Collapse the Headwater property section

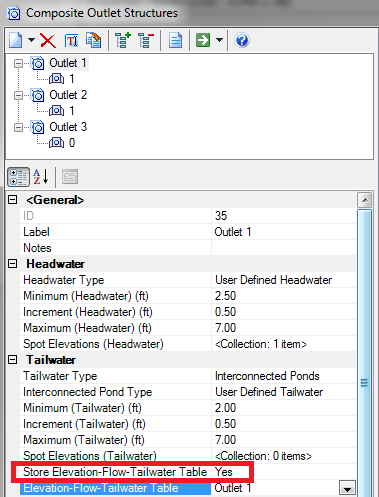13,264
